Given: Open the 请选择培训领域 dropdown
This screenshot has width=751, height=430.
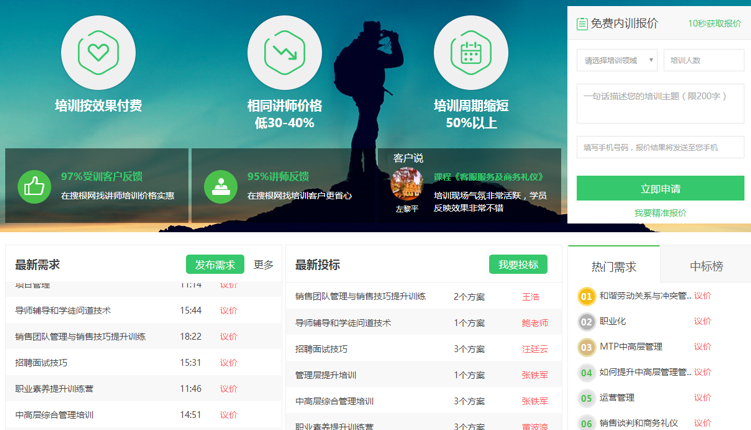Looking at the screenshot, I should [x=616, y=60].
